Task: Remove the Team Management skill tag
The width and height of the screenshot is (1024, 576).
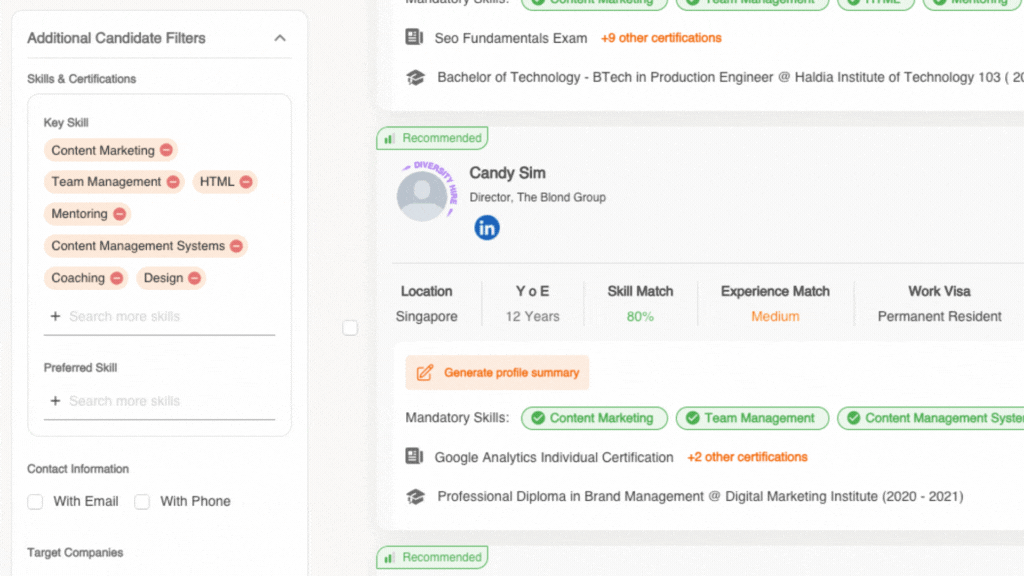Action: [173, 182]
